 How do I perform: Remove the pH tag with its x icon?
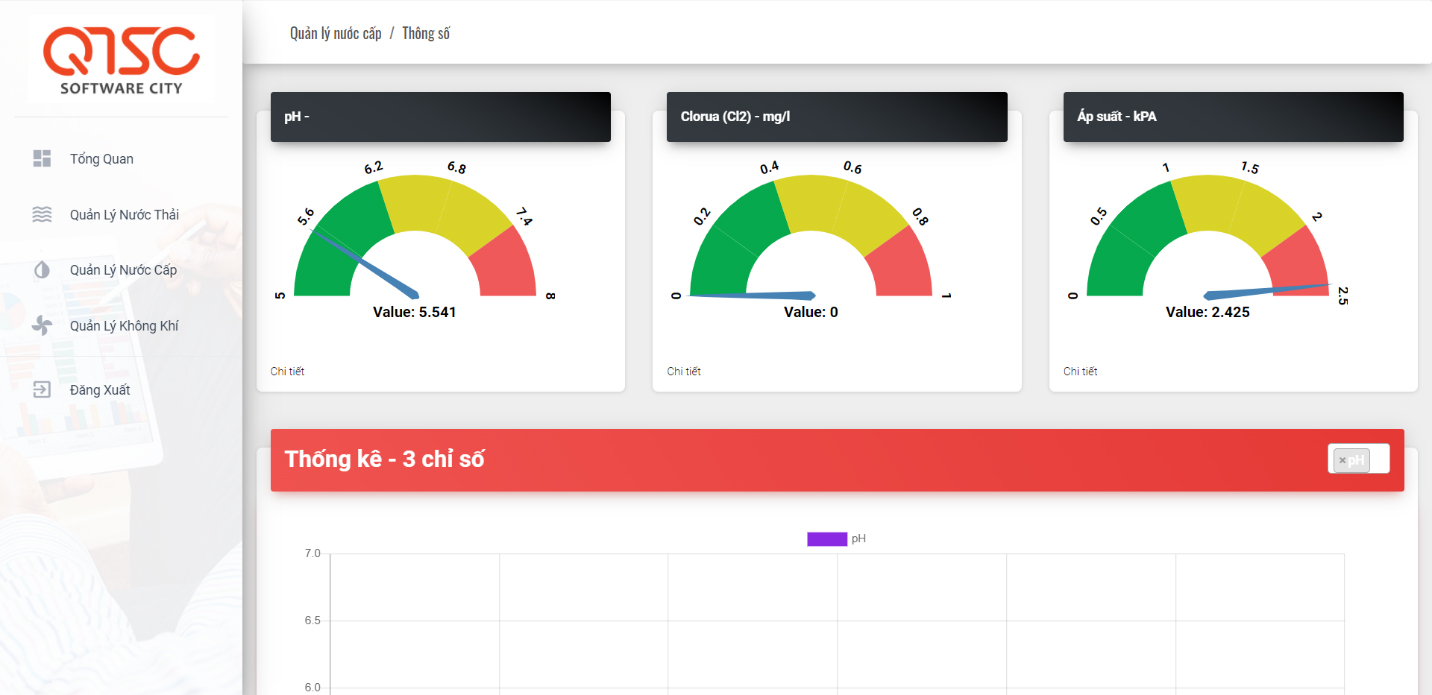pos(1342,460)
